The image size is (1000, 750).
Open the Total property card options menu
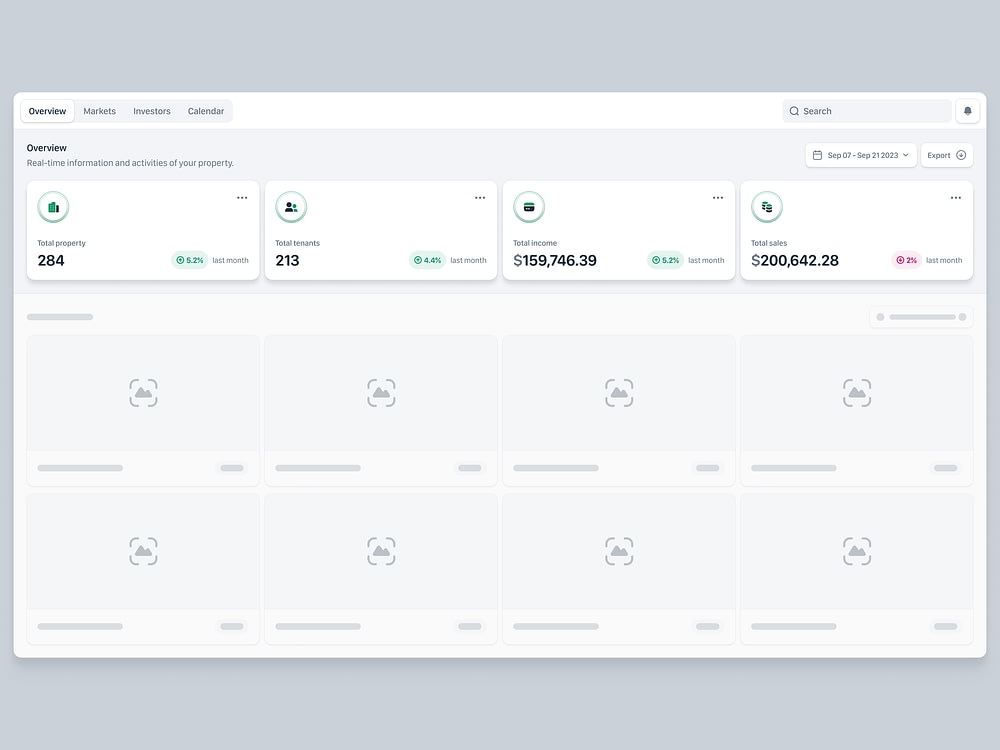click(242, 198)
